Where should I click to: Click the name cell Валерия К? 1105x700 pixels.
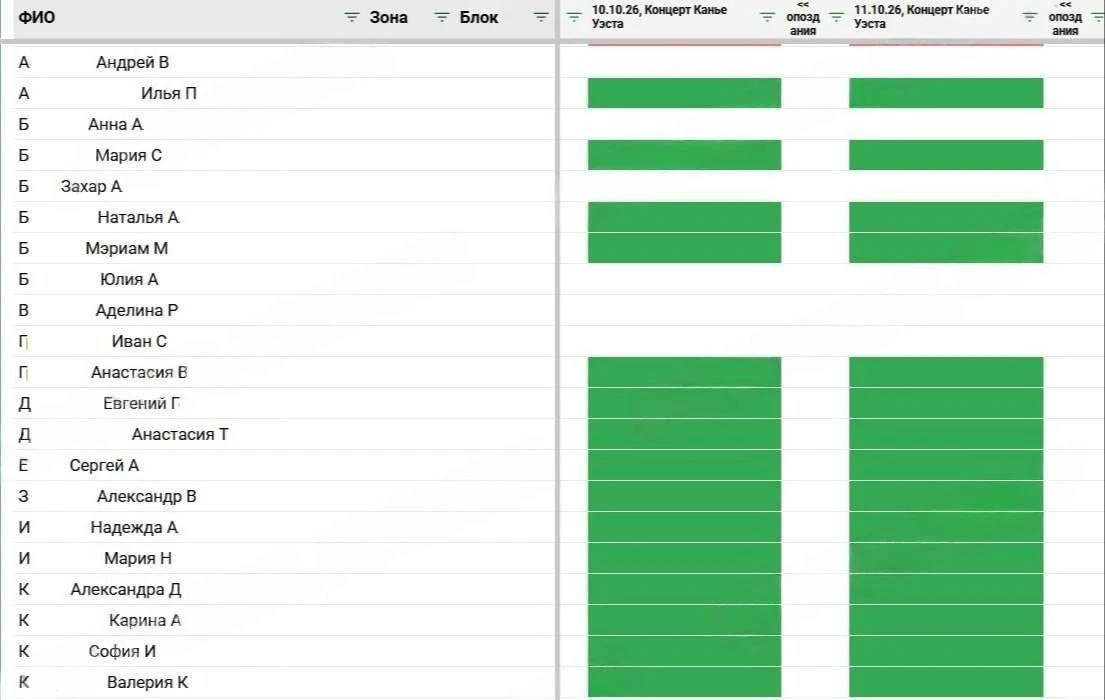147,682
